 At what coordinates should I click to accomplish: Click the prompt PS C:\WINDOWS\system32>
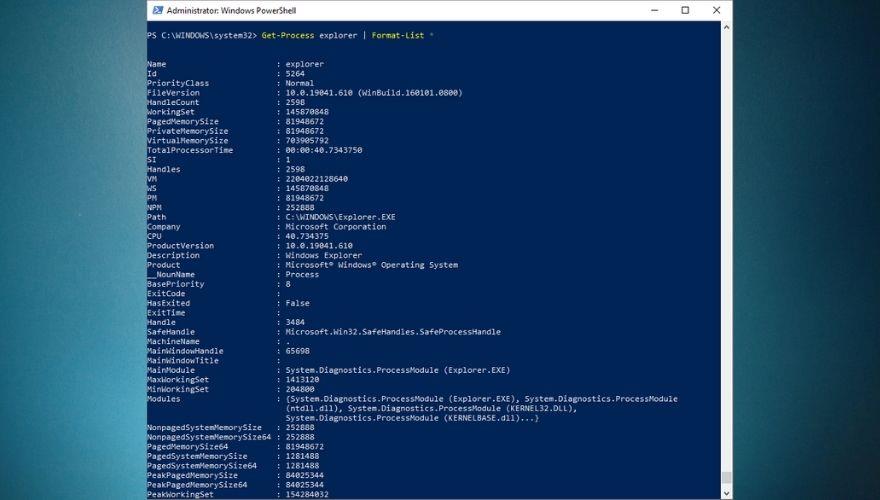tap(202, 35)
